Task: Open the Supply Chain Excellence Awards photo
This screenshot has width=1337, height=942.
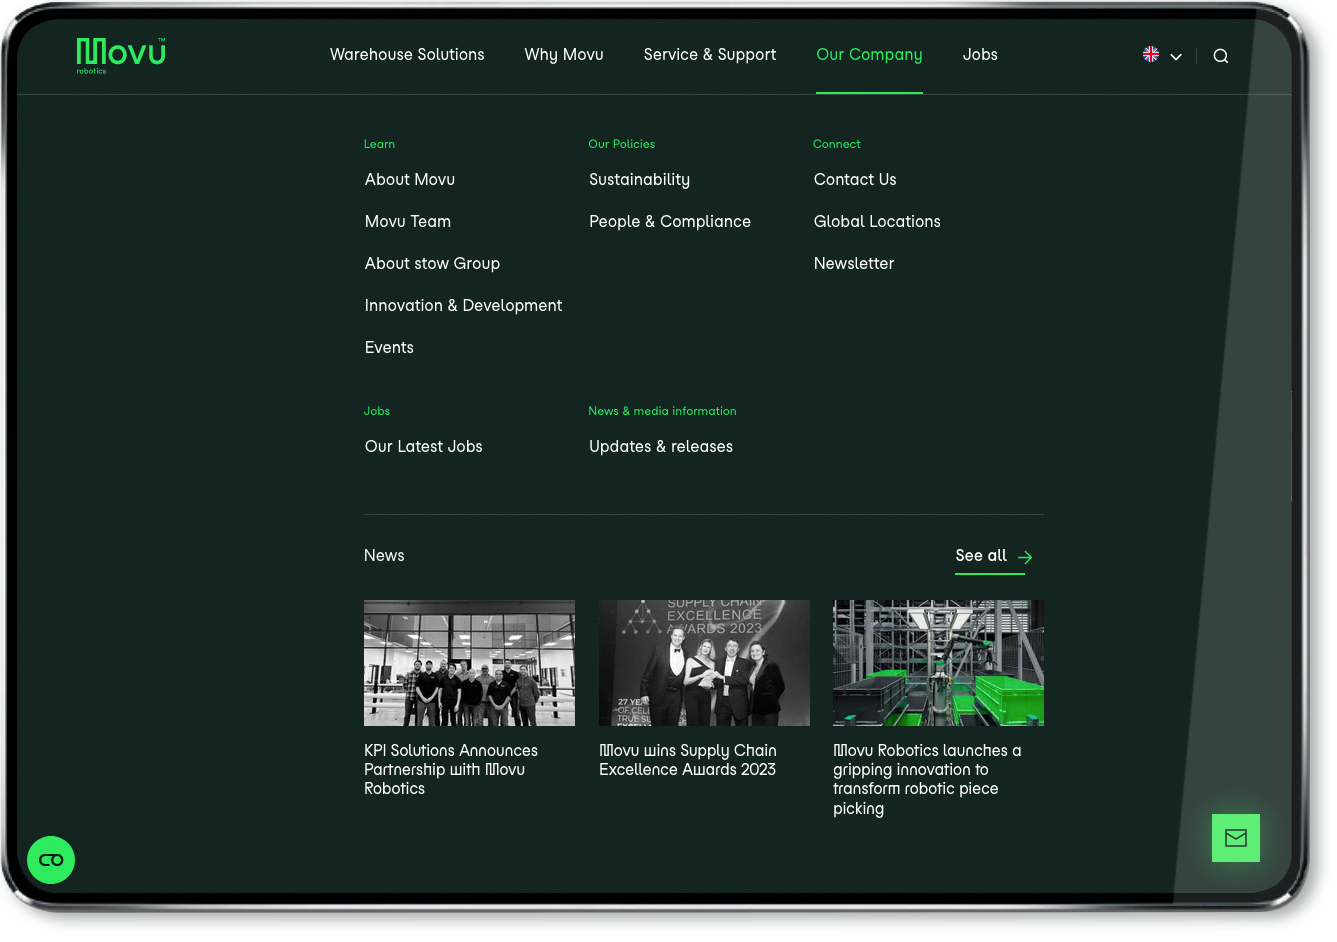Action: [x=704, y=663]
